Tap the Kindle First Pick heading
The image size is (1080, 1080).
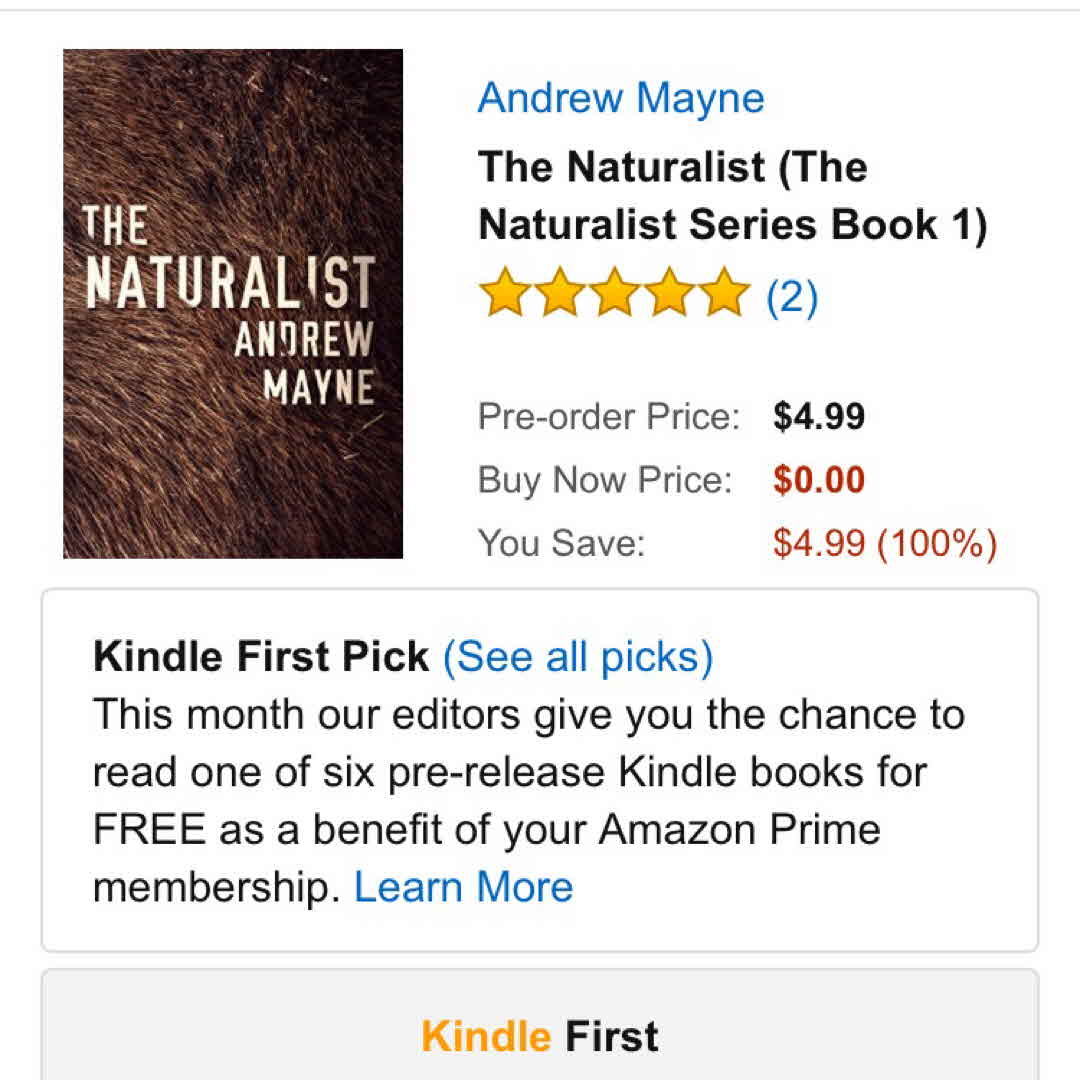tap(261, 657)
